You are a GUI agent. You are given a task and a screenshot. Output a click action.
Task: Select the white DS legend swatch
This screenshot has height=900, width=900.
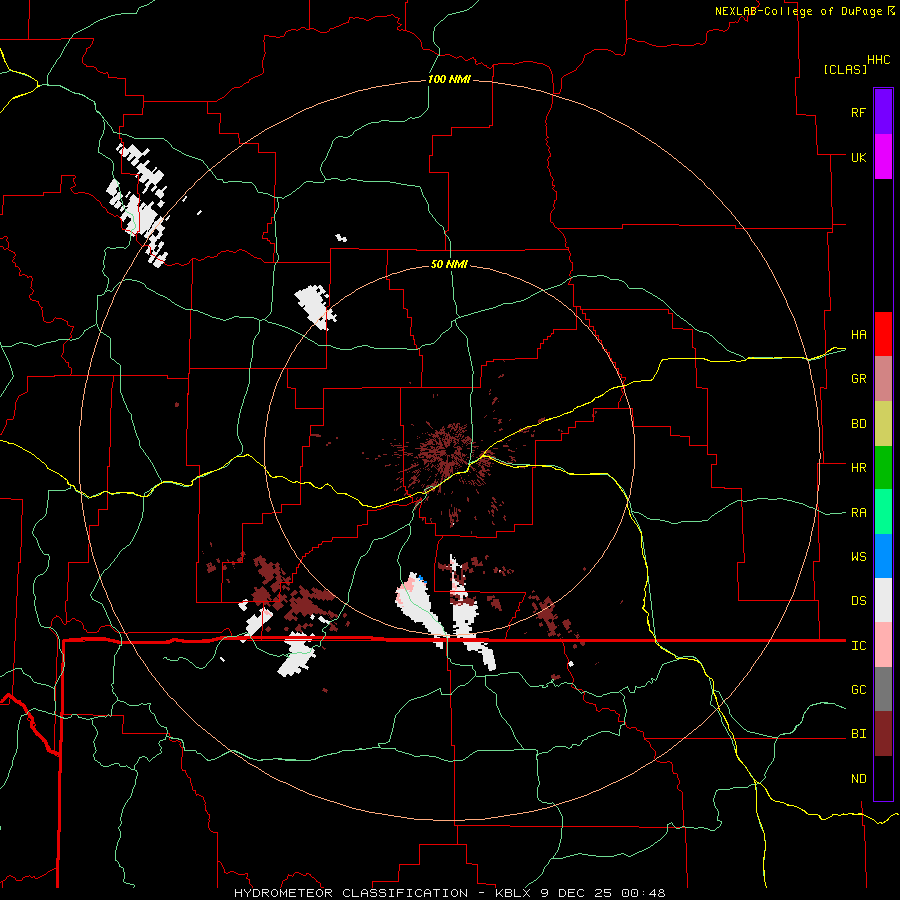pyautogui.click(x=883, y=600)
